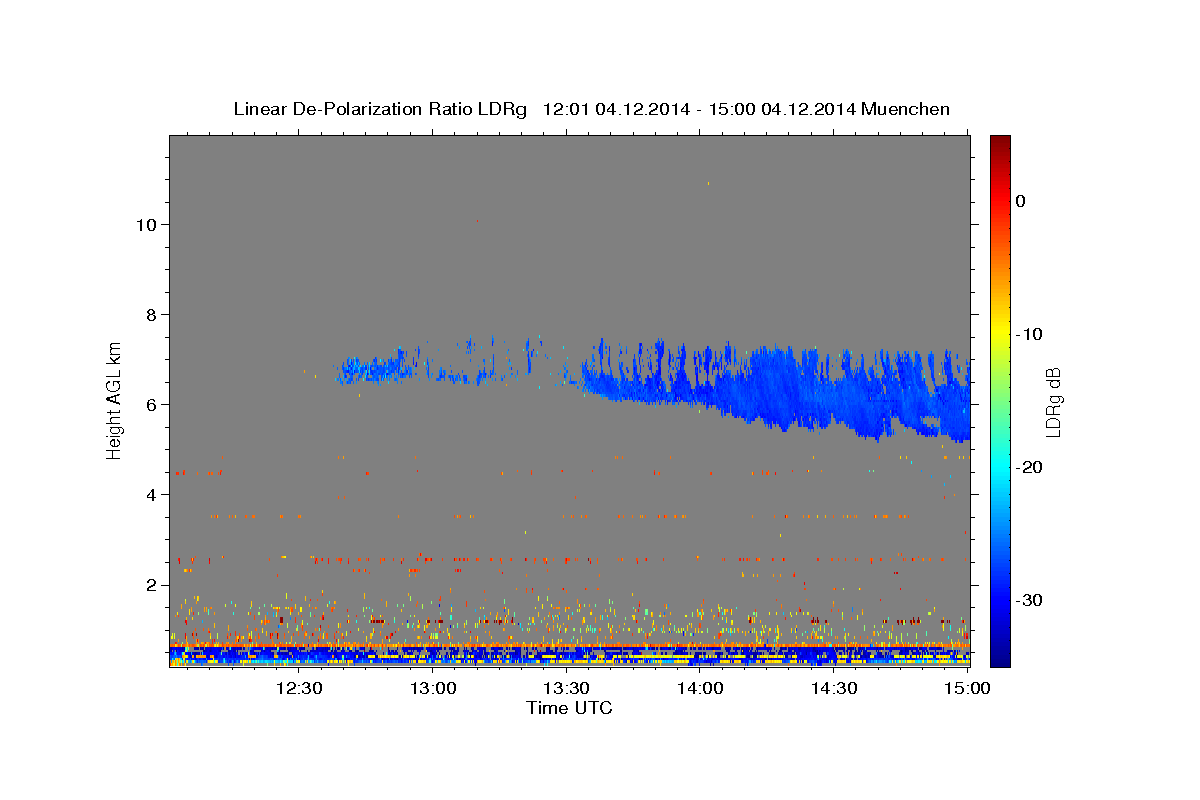Click the 'Time UTC' axis label
The width and height of the screenshot is (1200, 800).
tap(569, 708)
